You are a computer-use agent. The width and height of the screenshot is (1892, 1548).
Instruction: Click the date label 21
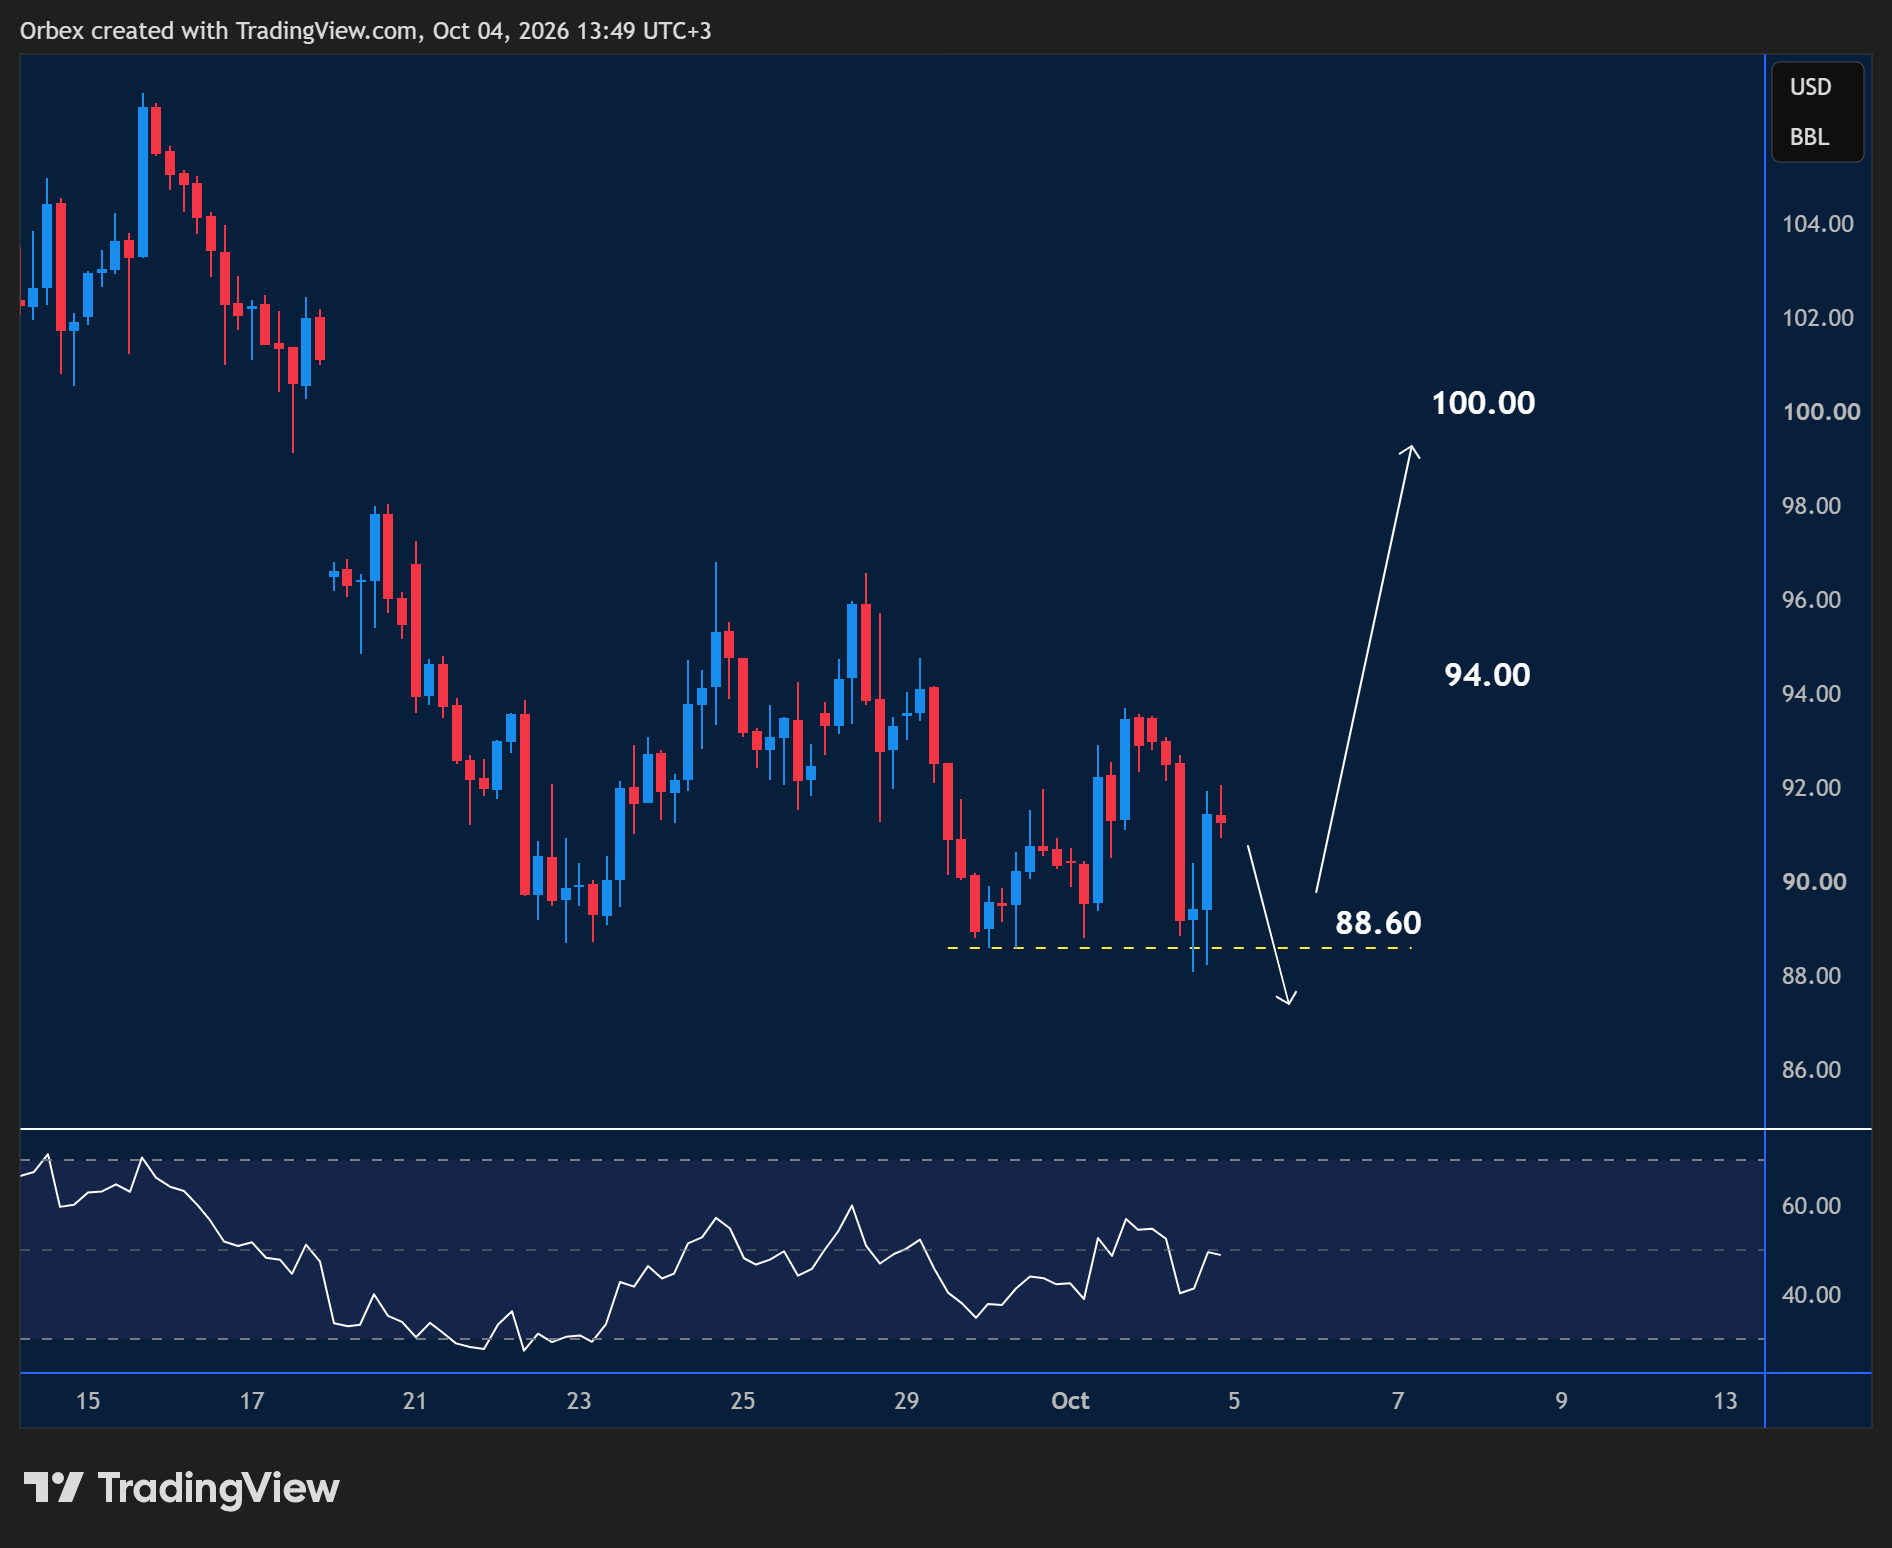415,1401
